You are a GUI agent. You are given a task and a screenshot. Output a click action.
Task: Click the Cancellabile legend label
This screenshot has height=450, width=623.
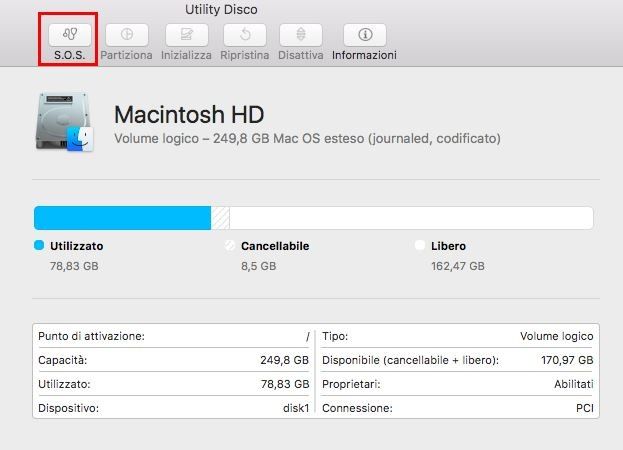click(275, 246)
